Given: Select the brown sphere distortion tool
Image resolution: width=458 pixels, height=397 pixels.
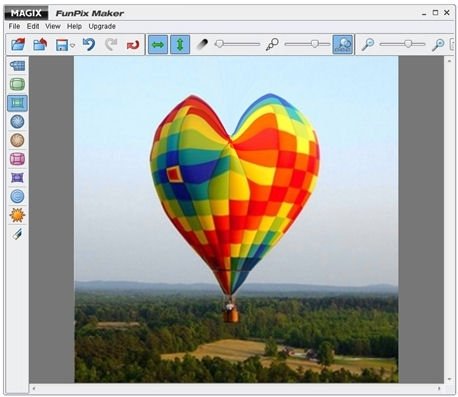Looking at the screenshot, I should [17, 140].
